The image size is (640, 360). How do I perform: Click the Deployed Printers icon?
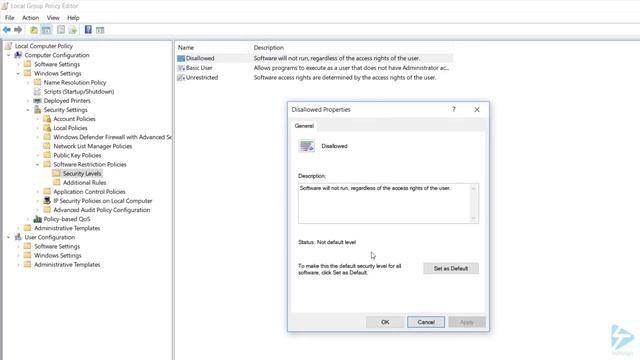(38, 101)
